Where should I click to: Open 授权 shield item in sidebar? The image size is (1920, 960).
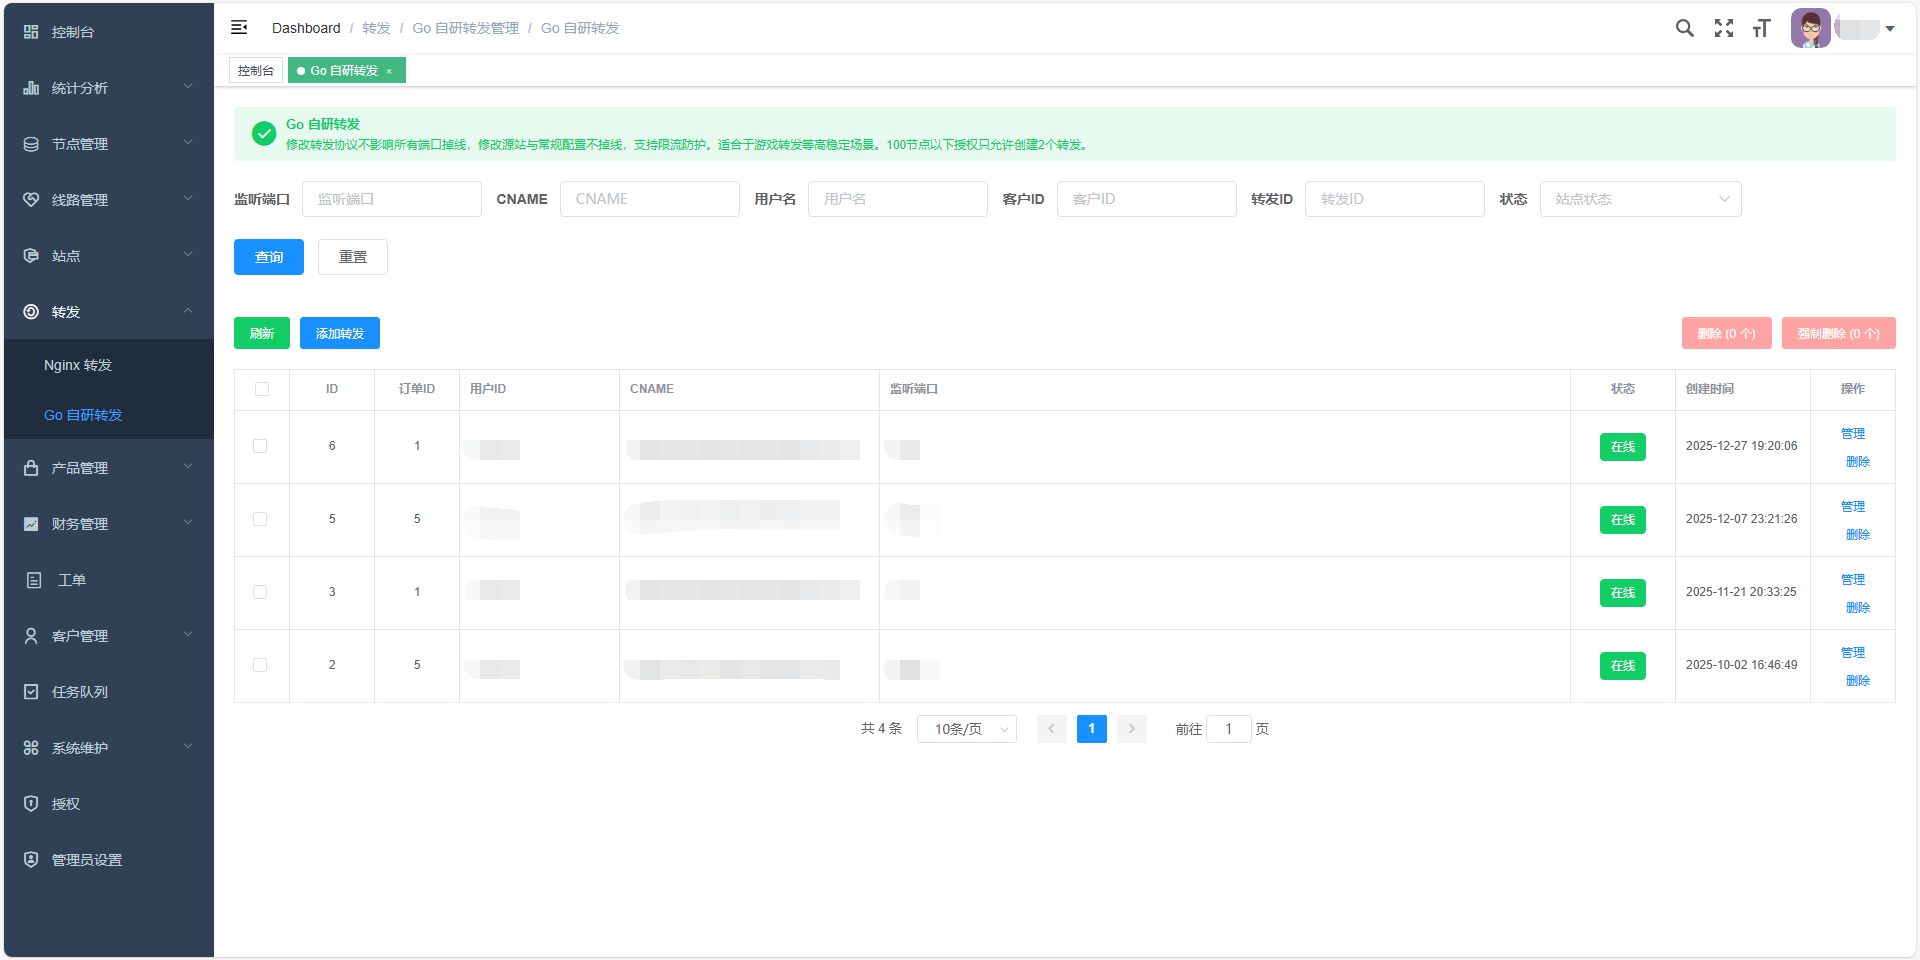pos(66,804)
